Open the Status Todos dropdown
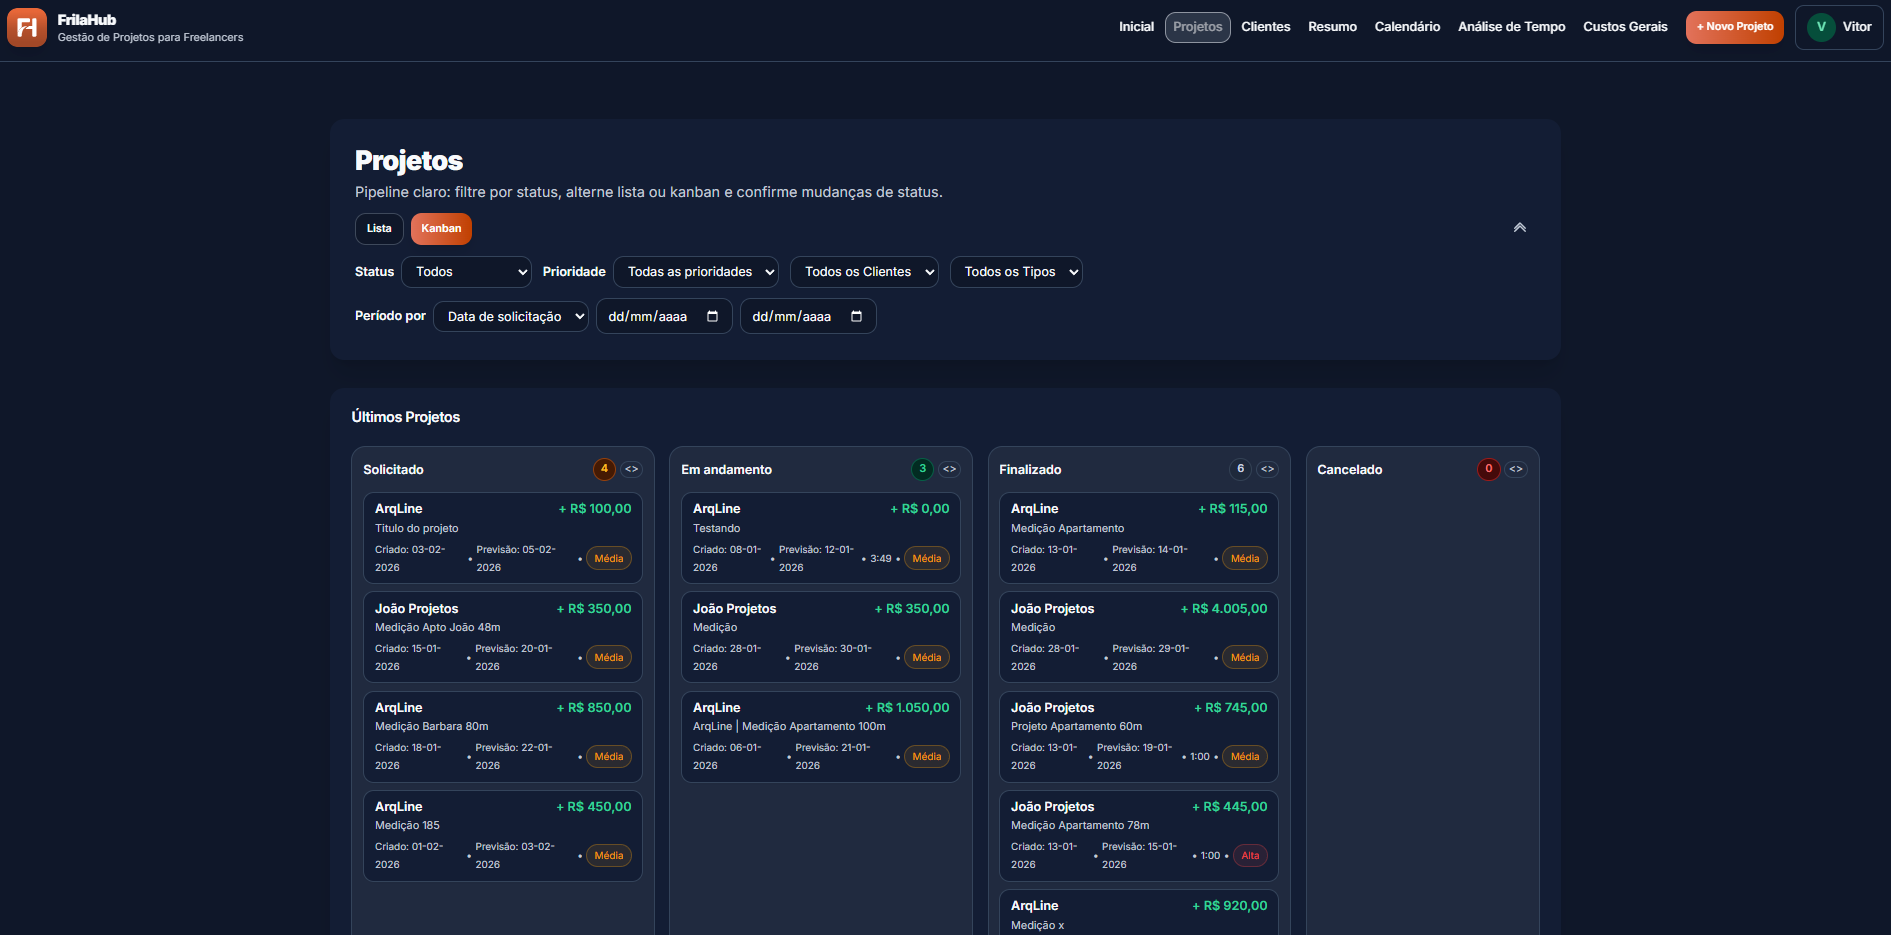This screenshot has width=1891, height=935. click(x=466, y=271)
